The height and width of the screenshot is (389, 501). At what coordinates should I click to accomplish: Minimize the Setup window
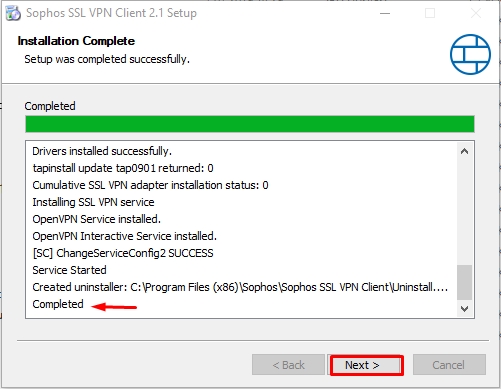[385, 13]
